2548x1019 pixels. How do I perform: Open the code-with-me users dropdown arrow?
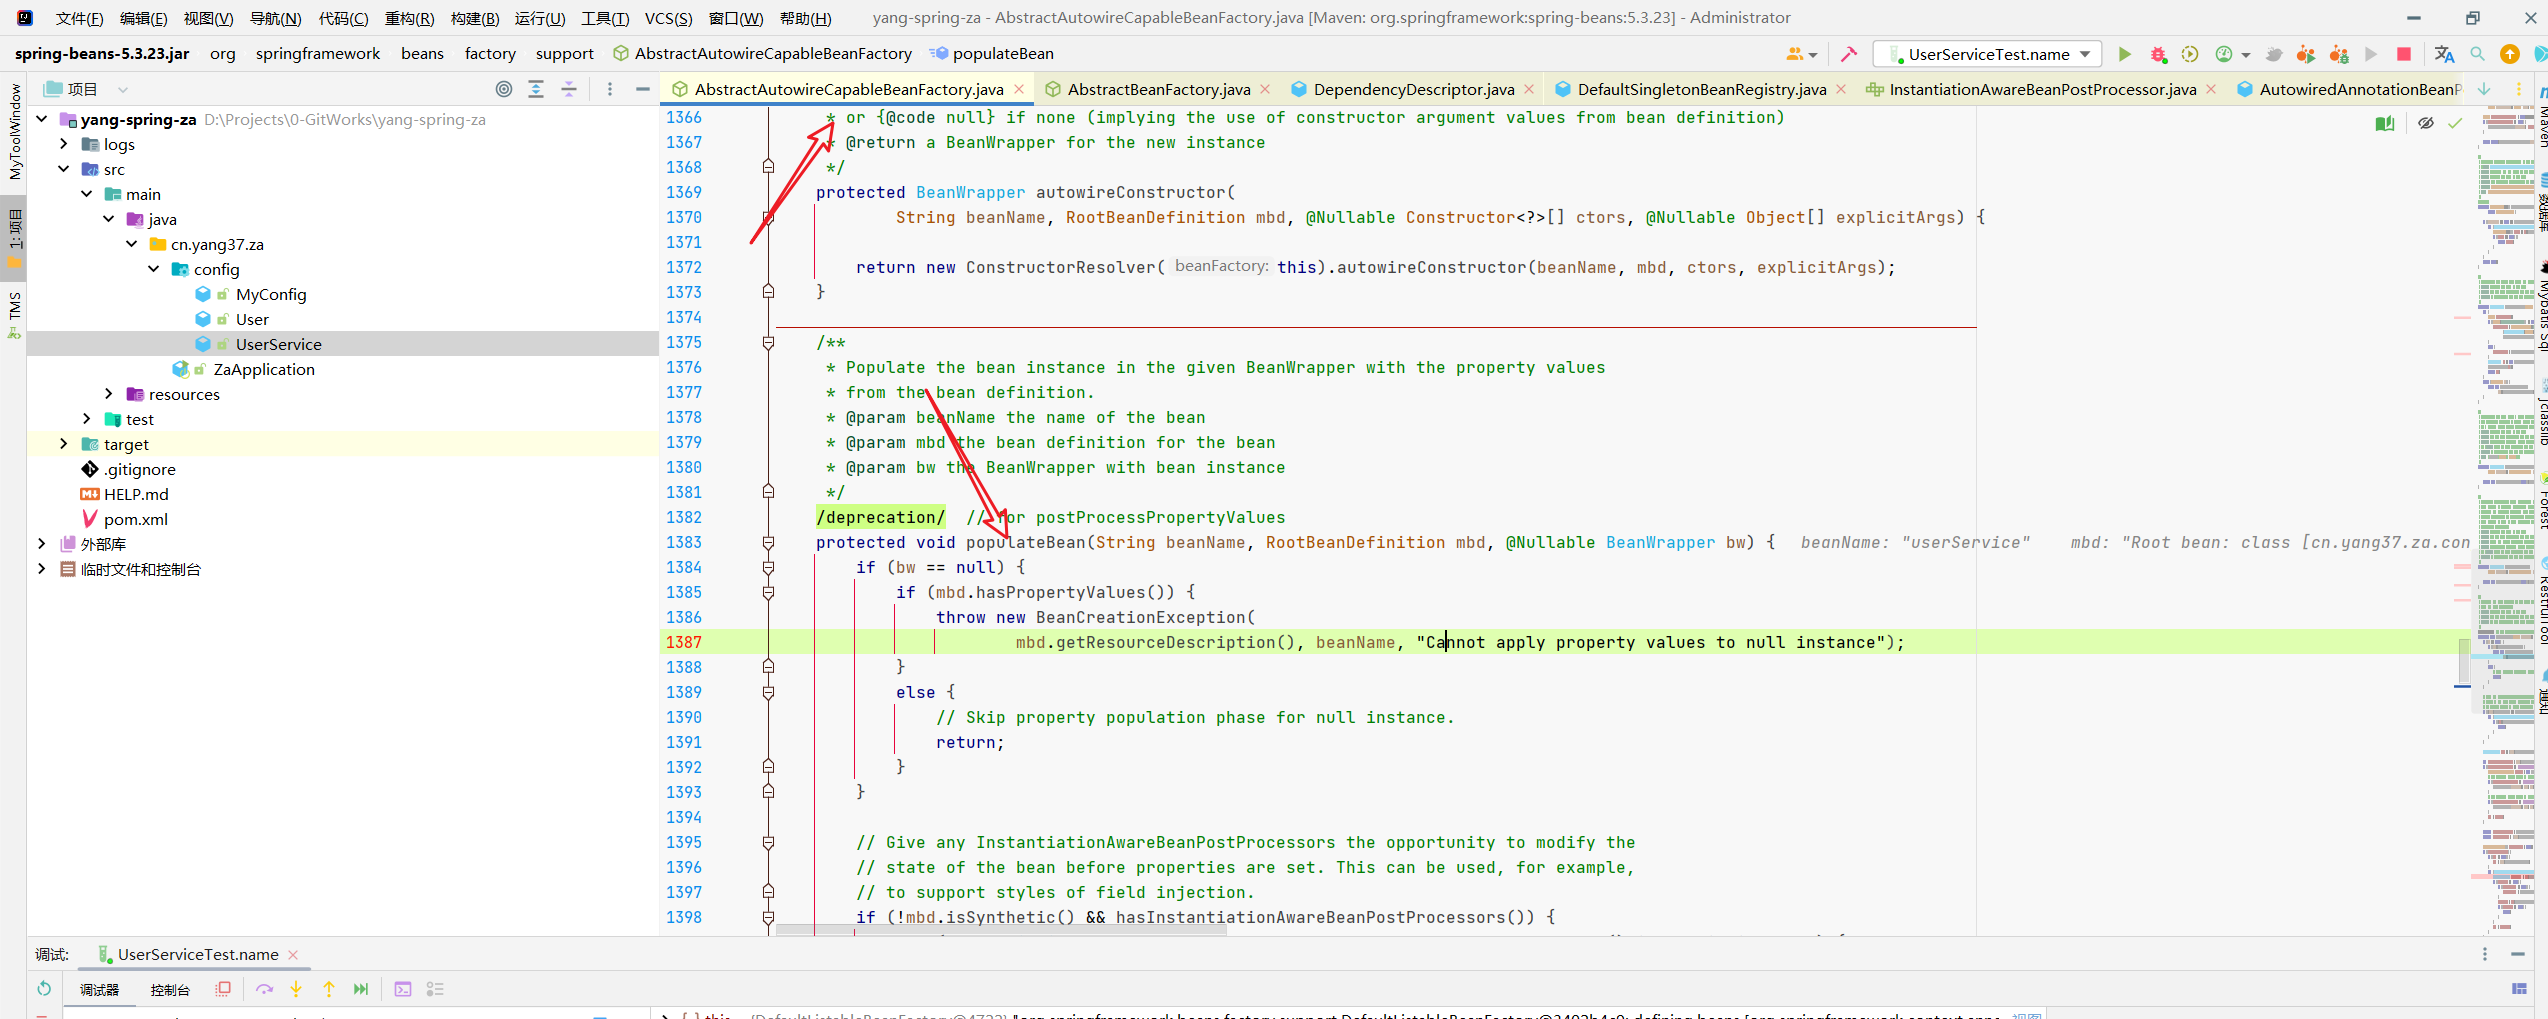(1813, 55)
